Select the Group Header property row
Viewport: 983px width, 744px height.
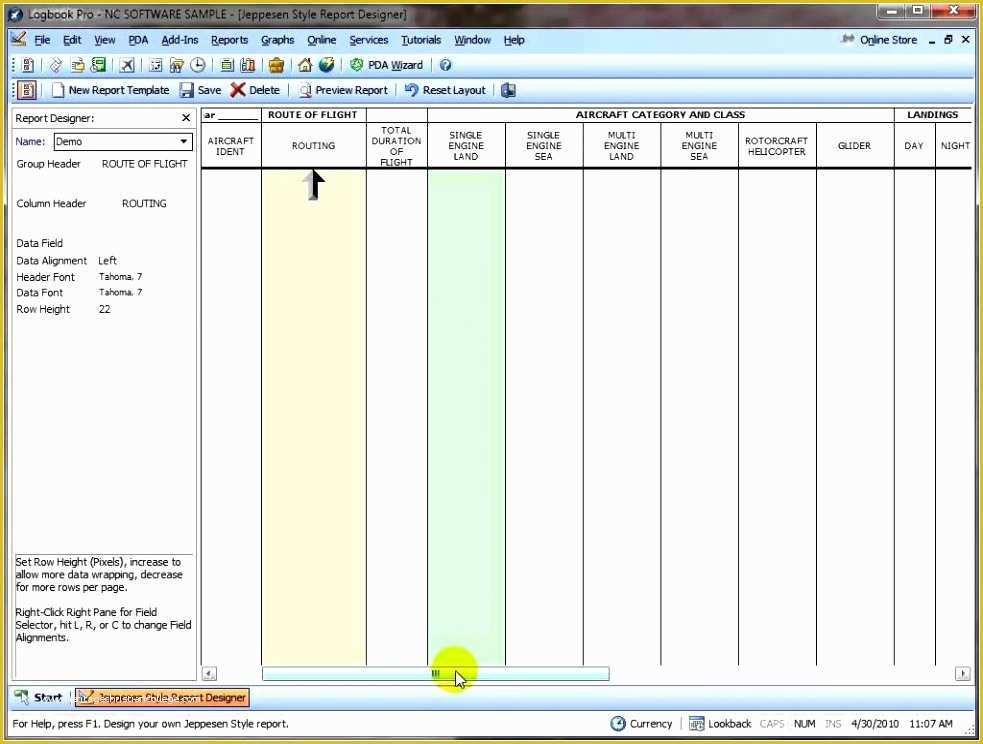click(x=102, y=164)
